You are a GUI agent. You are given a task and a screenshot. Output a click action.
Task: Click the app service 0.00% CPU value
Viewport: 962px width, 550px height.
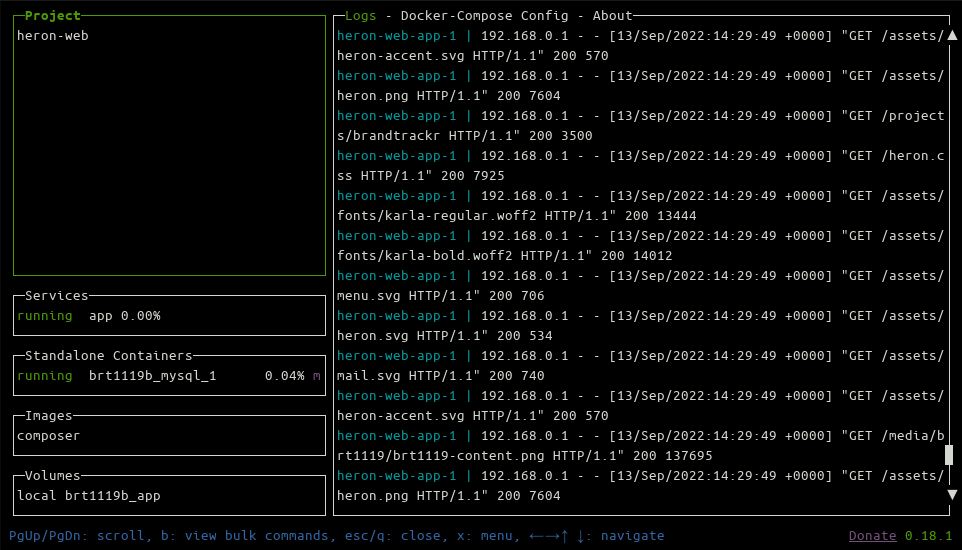point(140,316)
